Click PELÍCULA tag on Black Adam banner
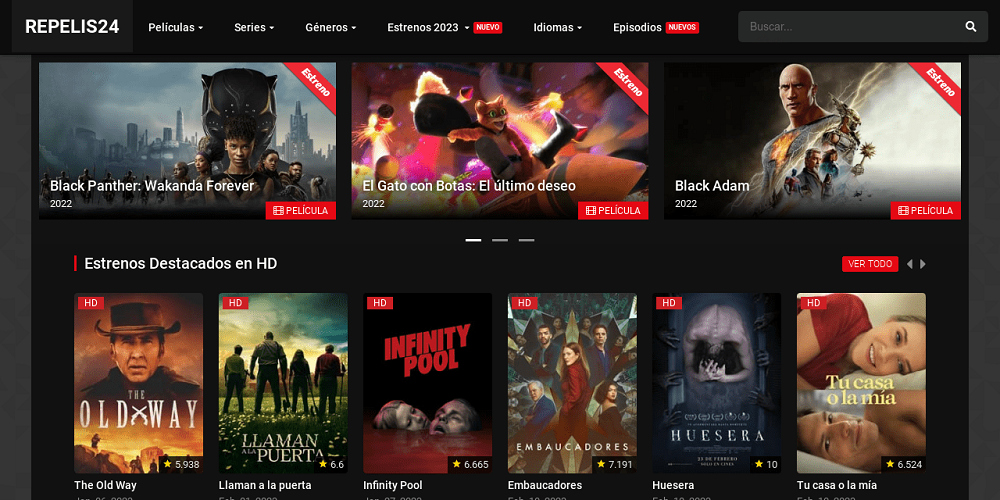This screenshot has height=500, width=1000. 926,210
